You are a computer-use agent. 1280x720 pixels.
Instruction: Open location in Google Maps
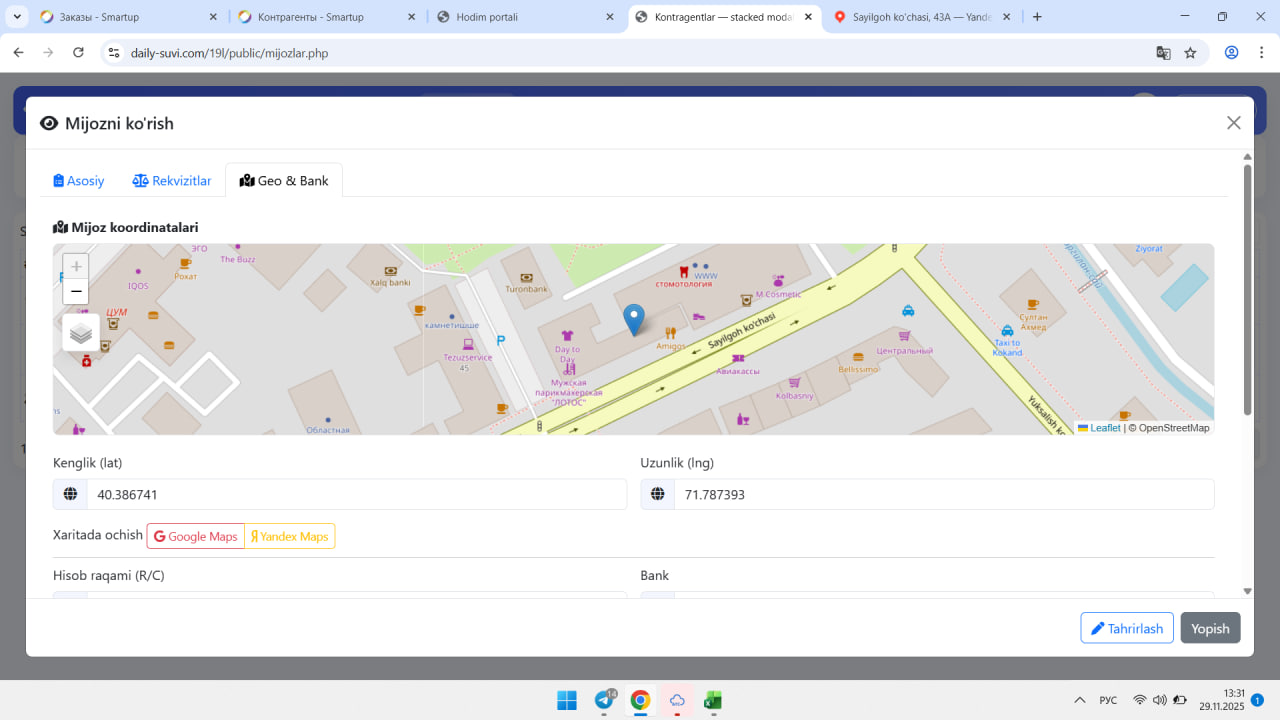(196, 536)
